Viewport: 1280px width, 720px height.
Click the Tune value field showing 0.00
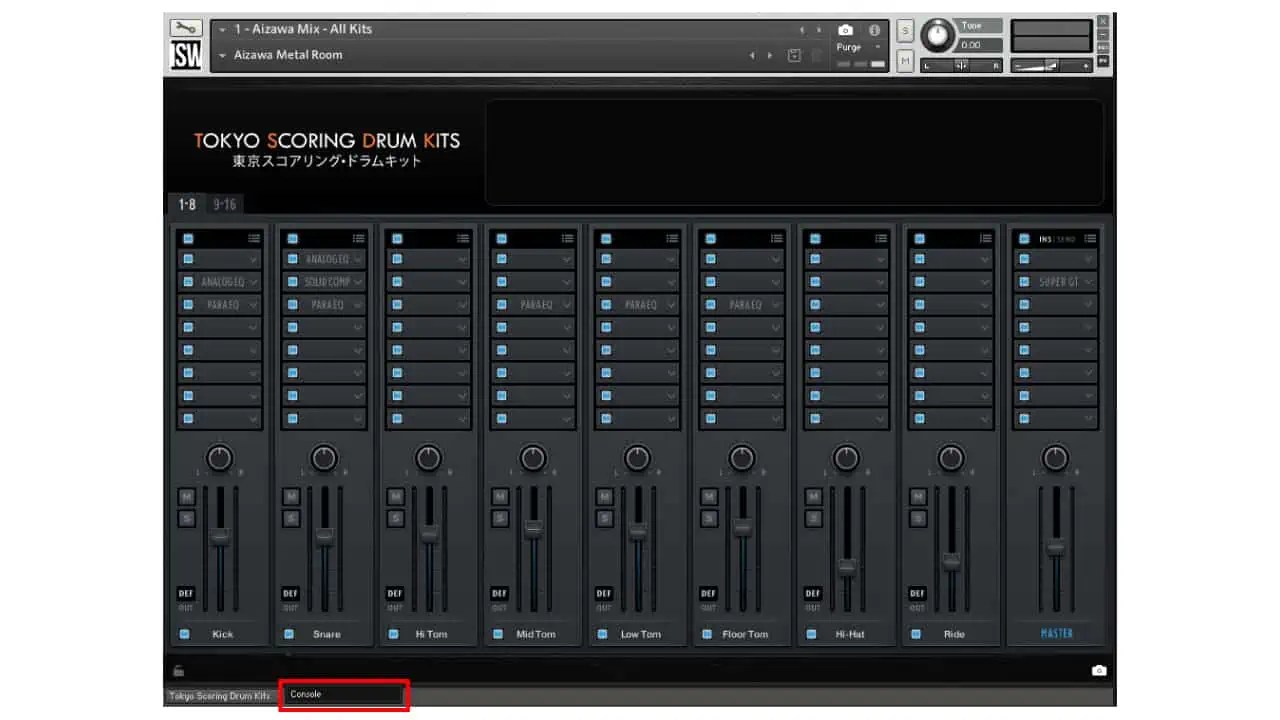[980, 45]
